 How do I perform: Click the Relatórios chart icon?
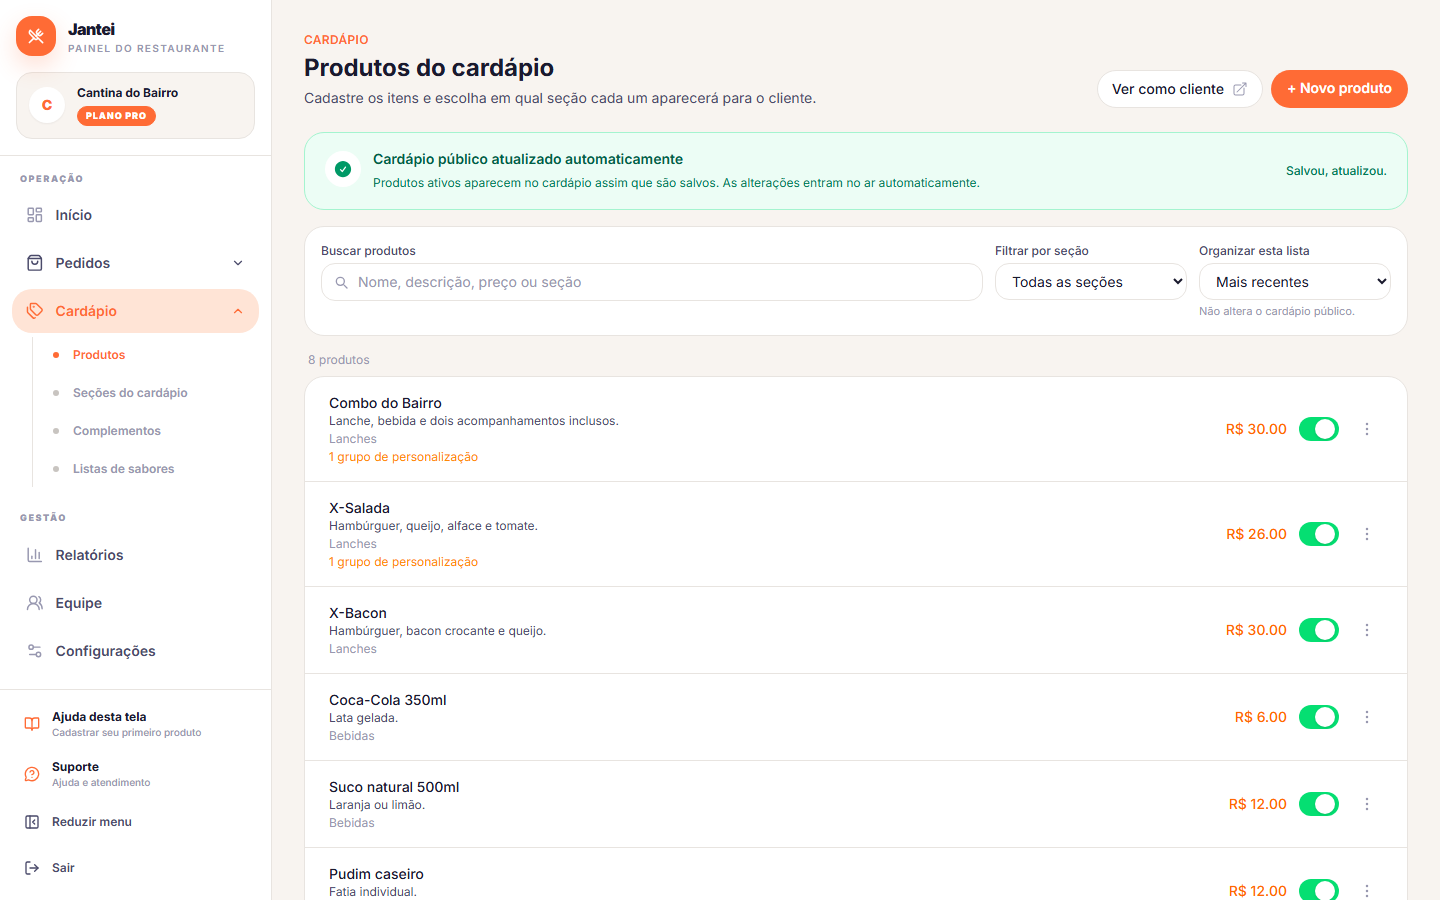(x=35, y=555)
